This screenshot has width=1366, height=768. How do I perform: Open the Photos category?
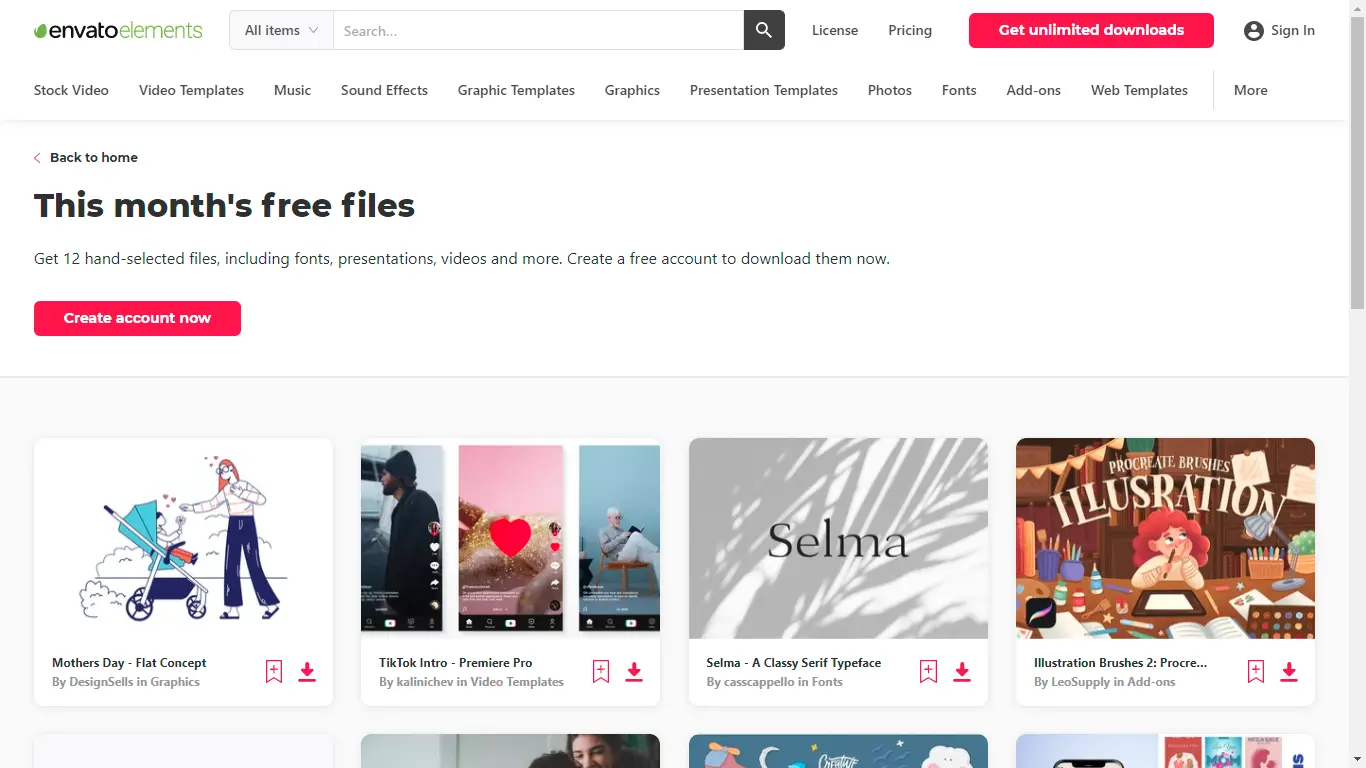tap(890, 90)
